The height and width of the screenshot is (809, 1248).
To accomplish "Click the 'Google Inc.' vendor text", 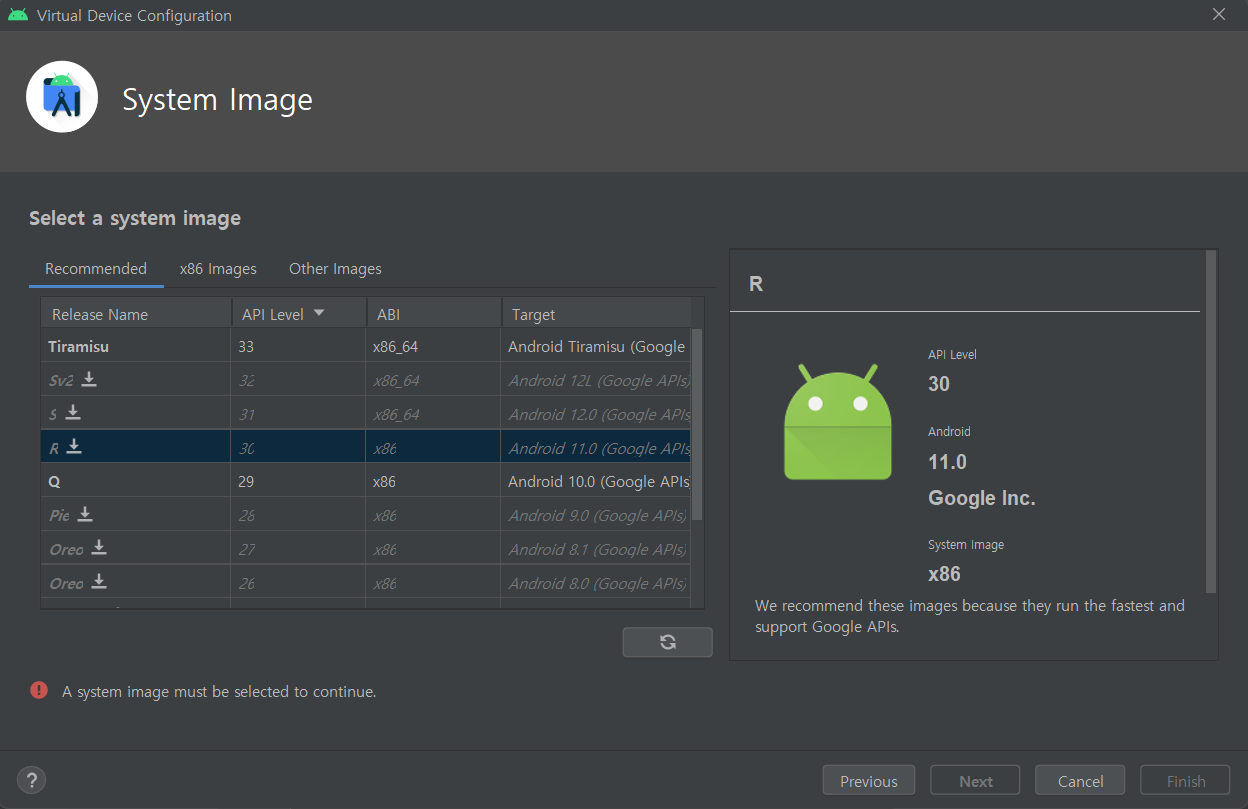I will pyautogui.click(x=981, y=498).
